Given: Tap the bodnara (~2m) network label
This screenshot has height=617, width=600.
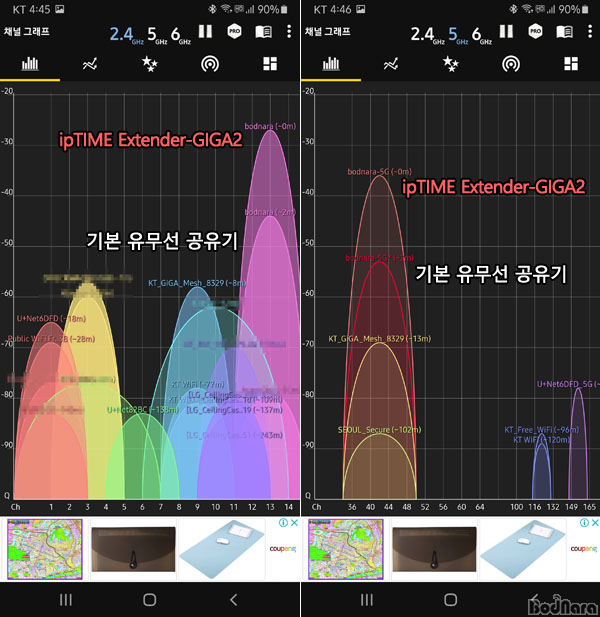Looking at the screenshot, I should (x=270, y=212).
